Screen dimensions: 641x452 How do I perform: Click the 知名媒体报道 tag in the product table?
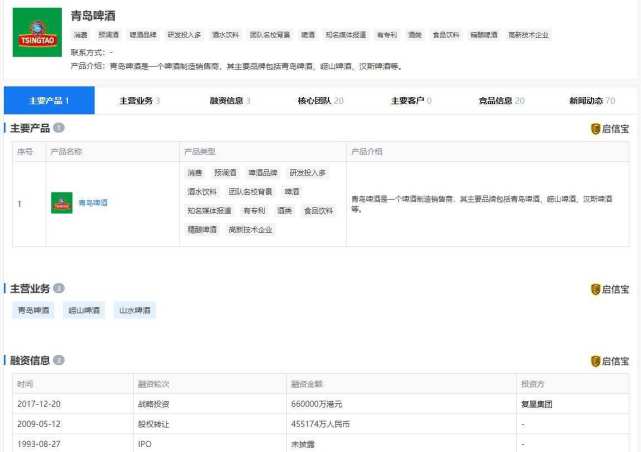pos(209,210)
